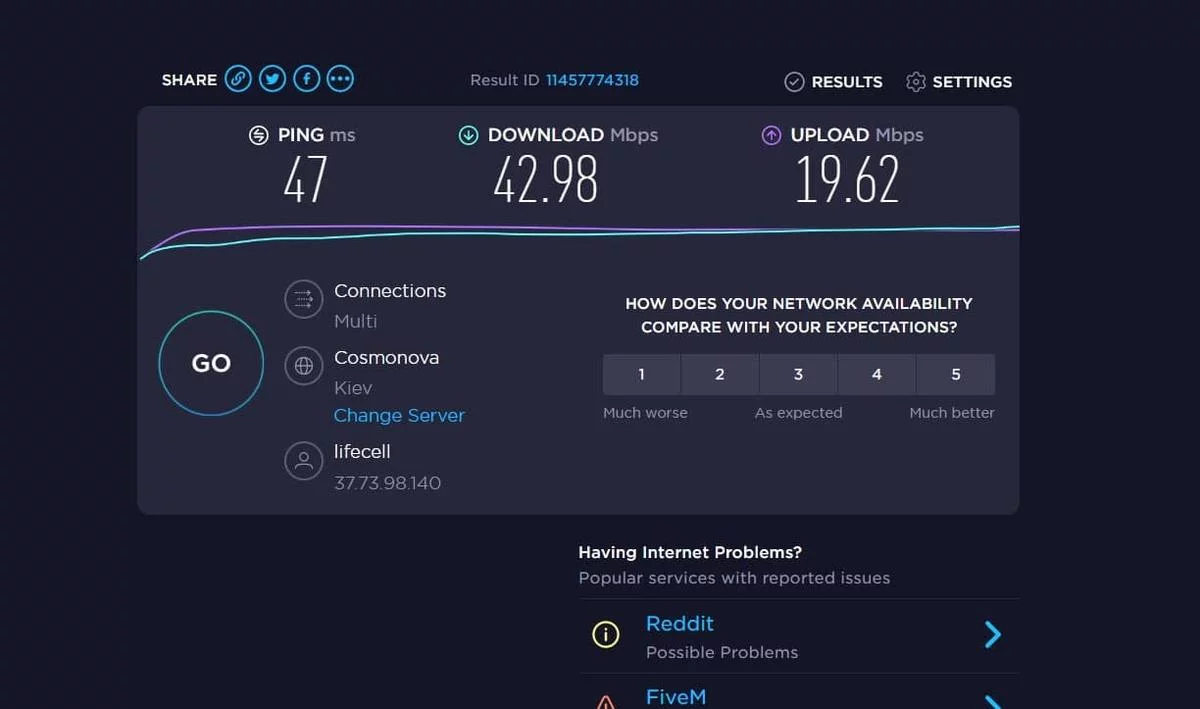Image resolution: width=1200 pixels, height=709 pixels.
Task: Click the Results checkmark icon
Action: 794,82
